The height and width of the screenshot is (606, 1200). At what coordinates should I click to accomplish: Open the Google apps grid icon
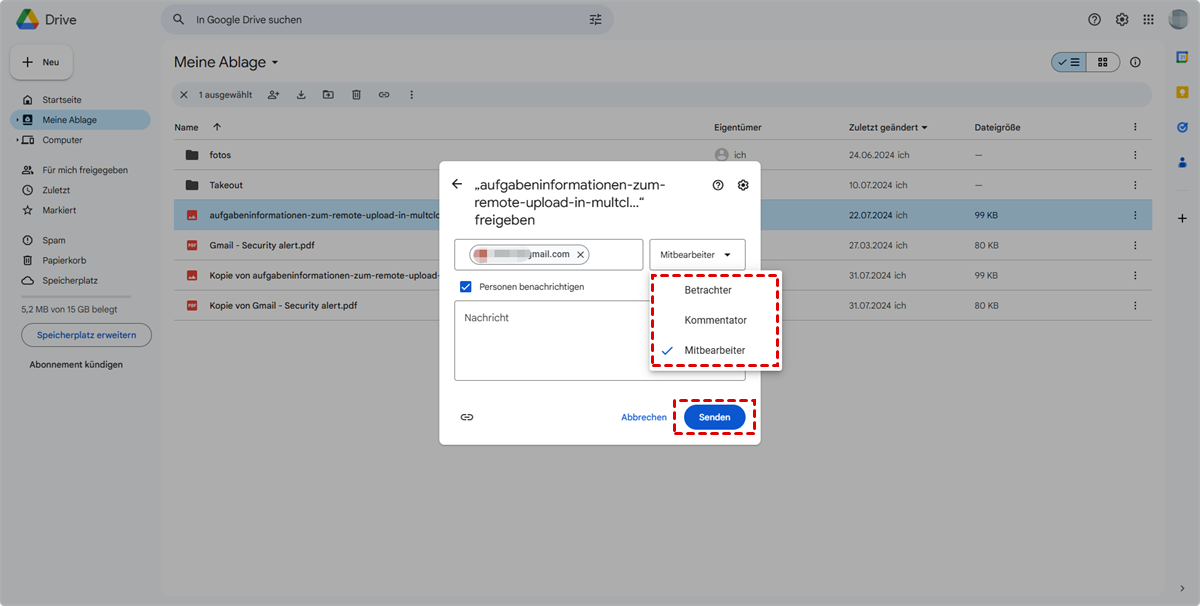pyautogui.click(x=1148, y=20)
